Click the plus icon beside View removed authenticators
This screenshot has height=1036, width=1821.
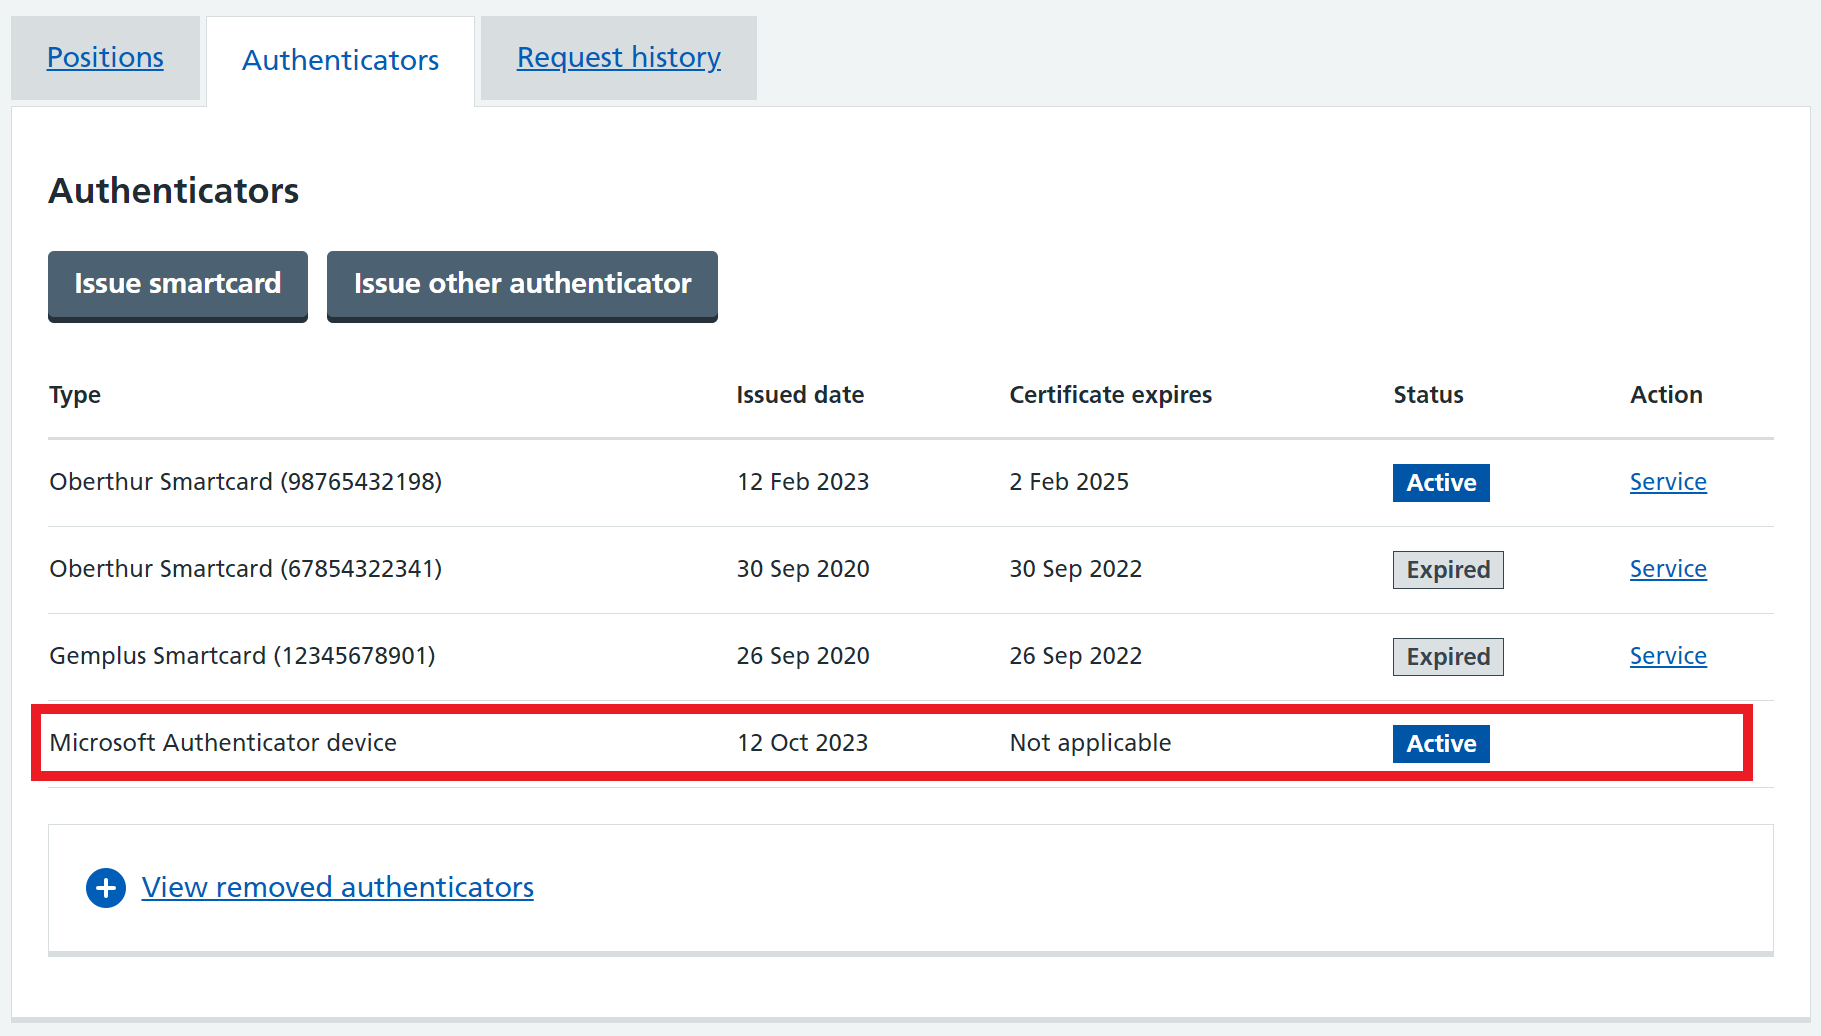coord(106,888)
